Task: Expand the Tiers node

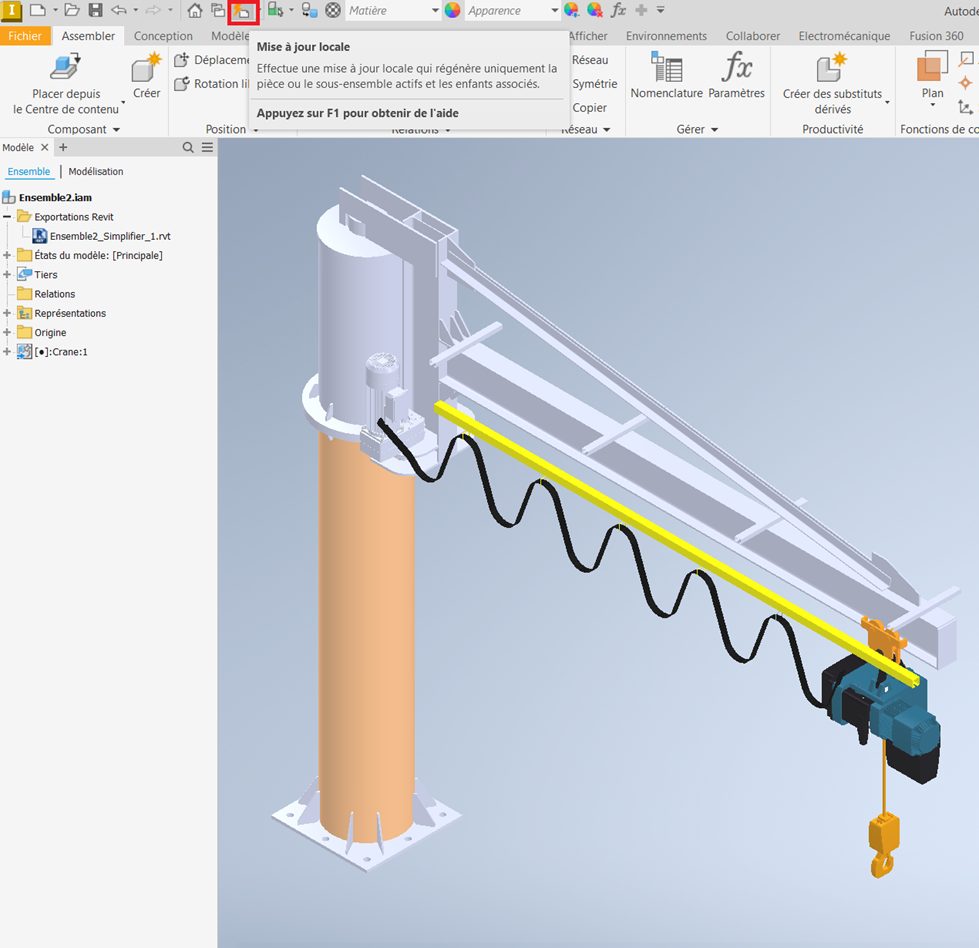Action: 7,275
